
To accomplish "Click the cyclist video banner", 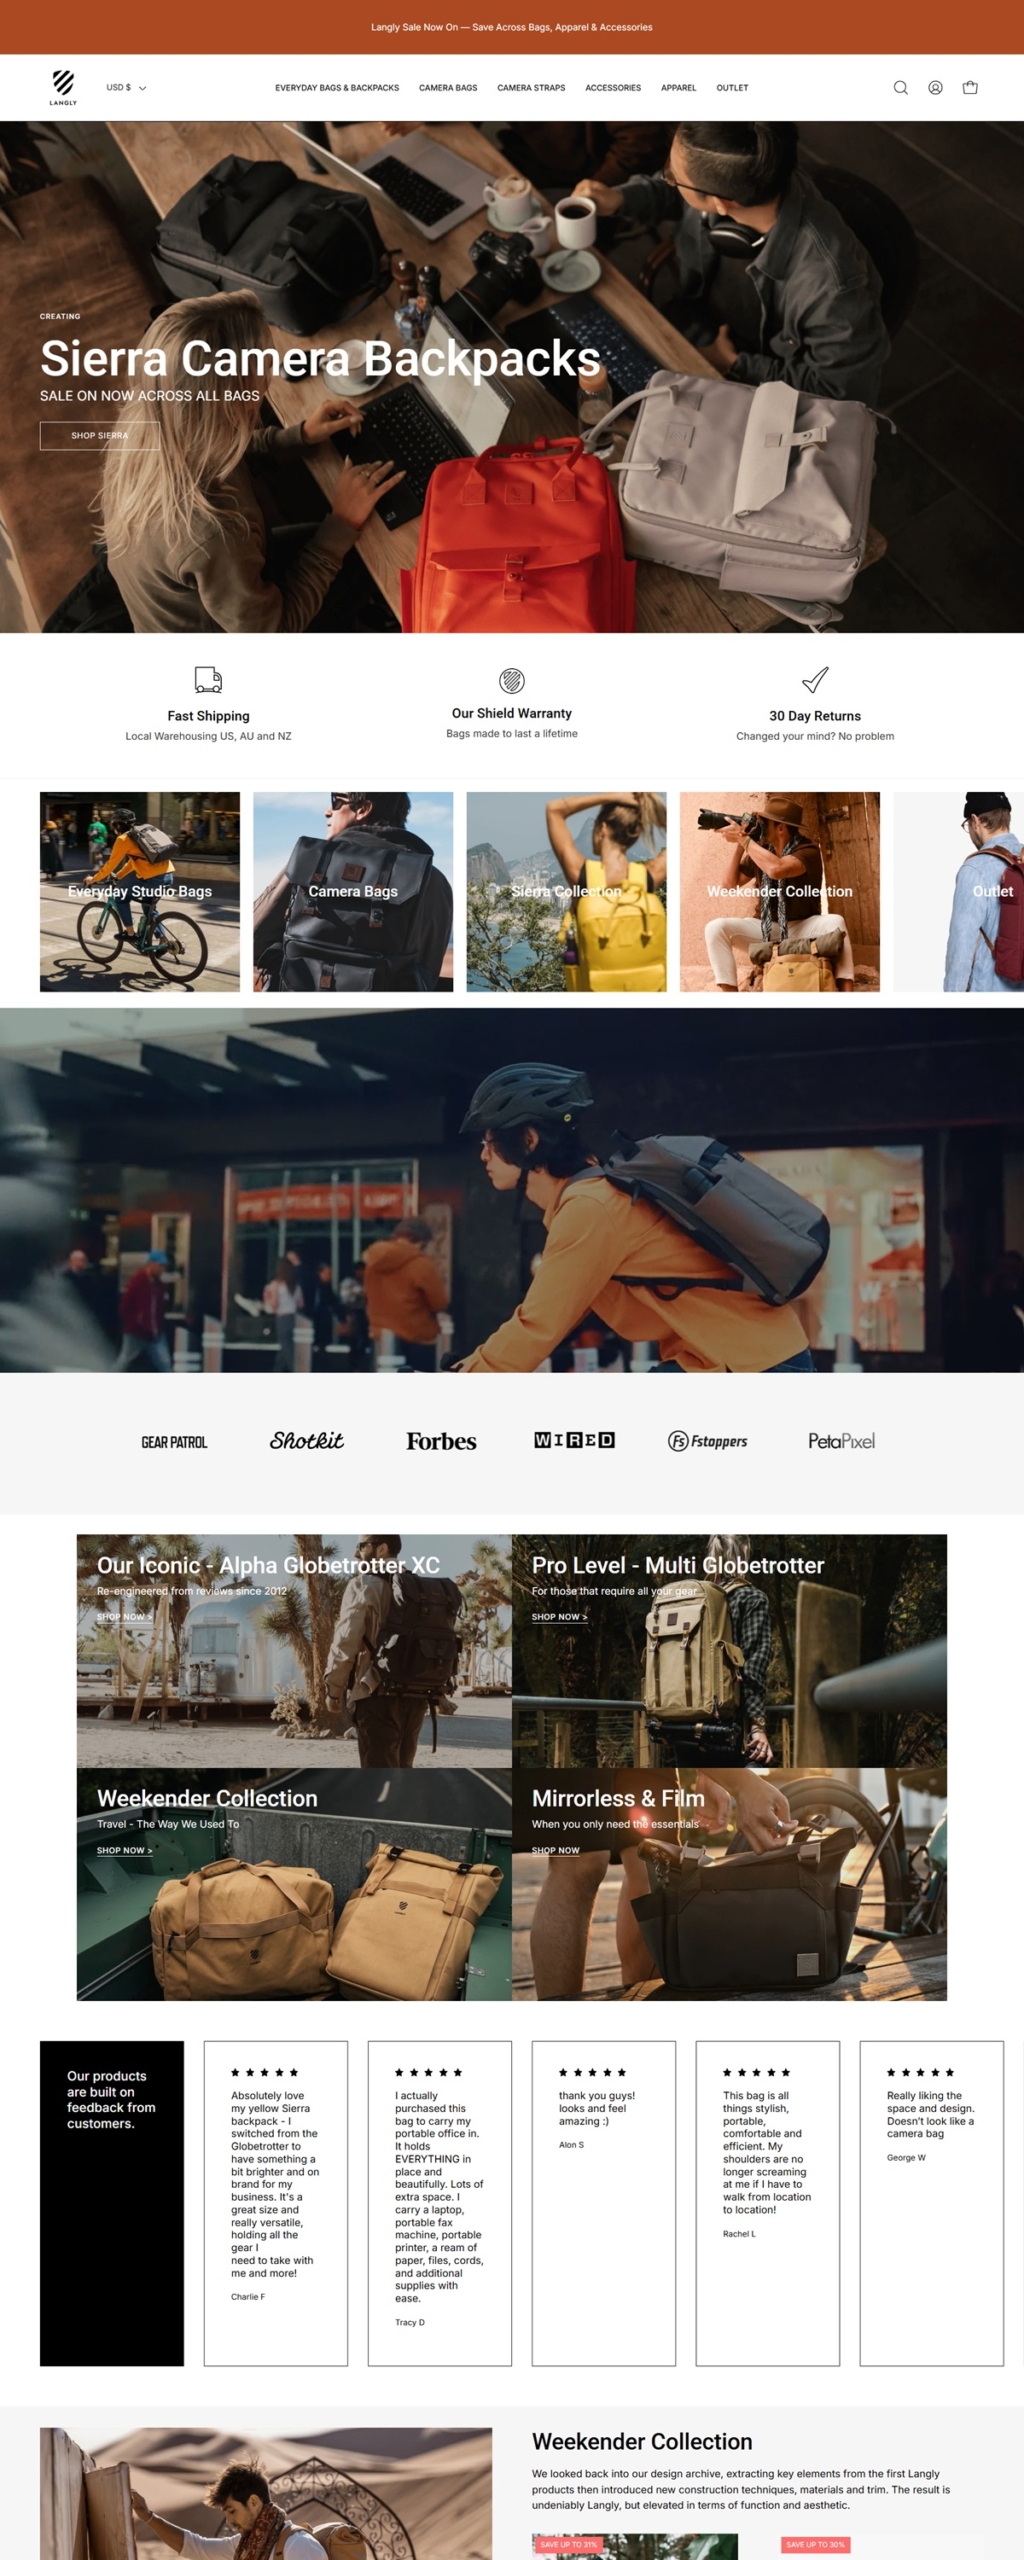I will [512, 1190].
